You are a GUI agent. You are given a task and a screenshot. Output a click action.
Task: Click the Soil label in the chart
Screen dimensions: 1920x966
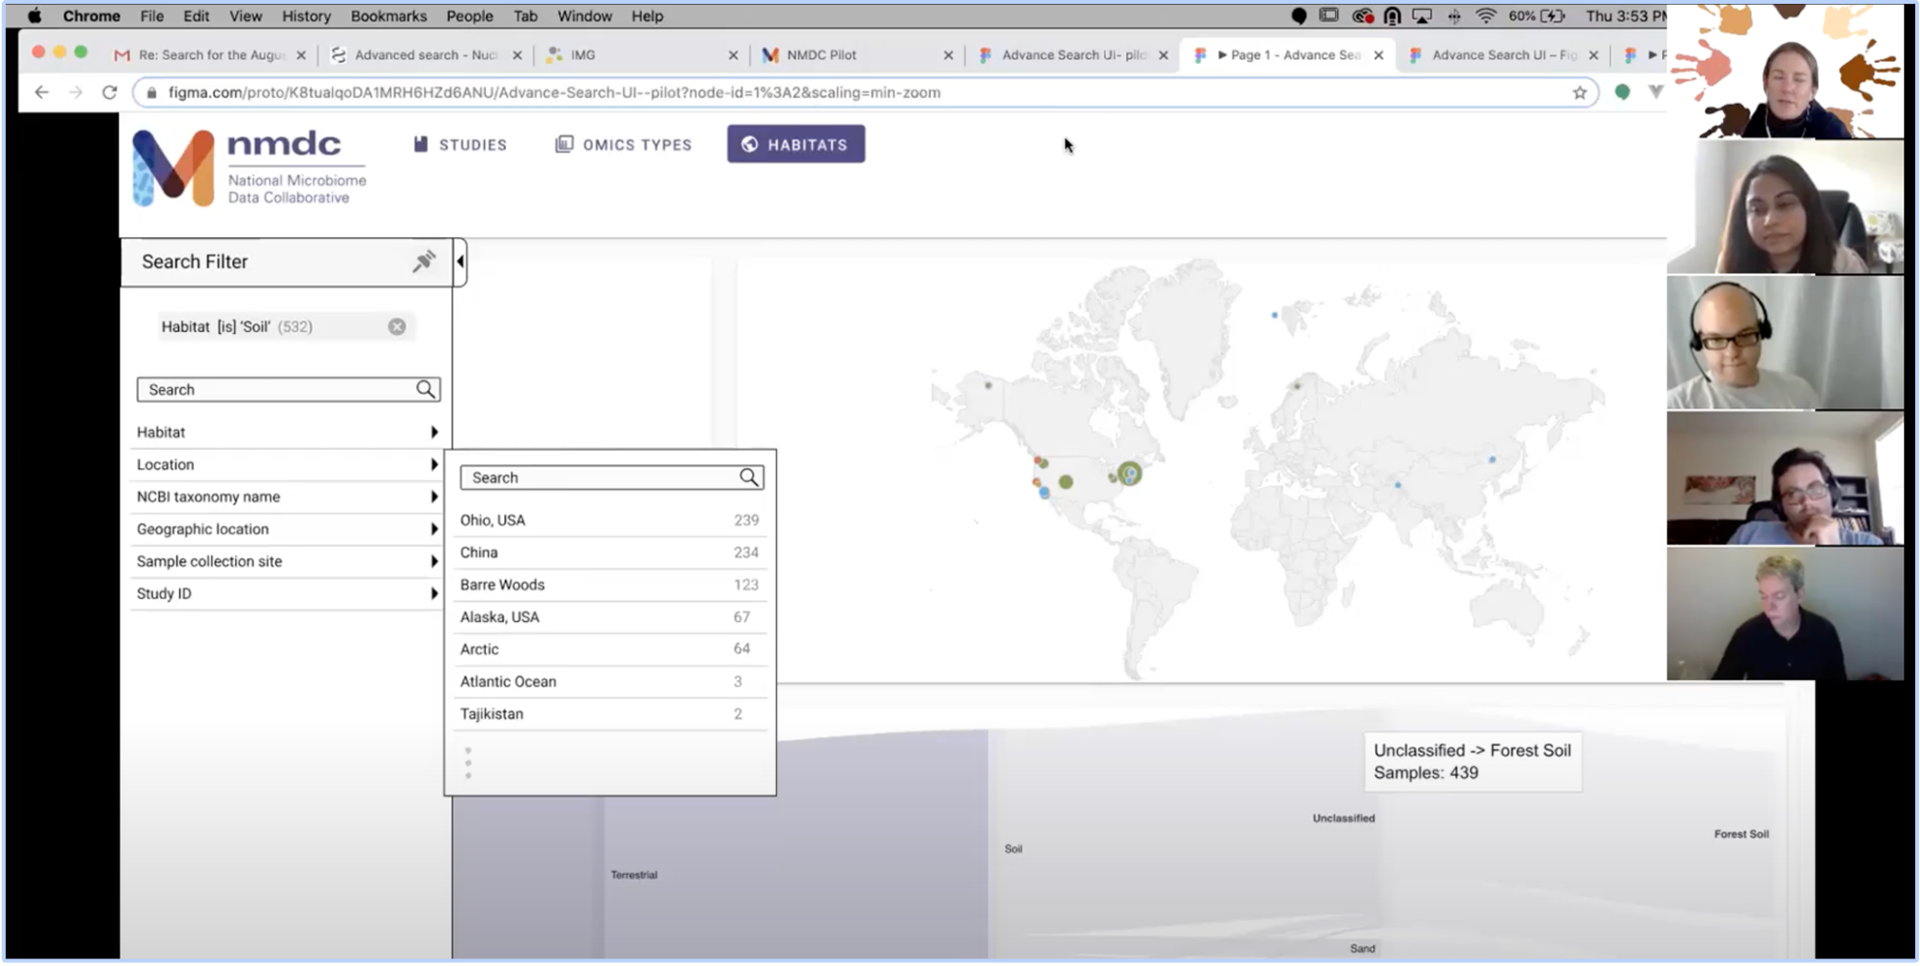[x=1013, y=849]
